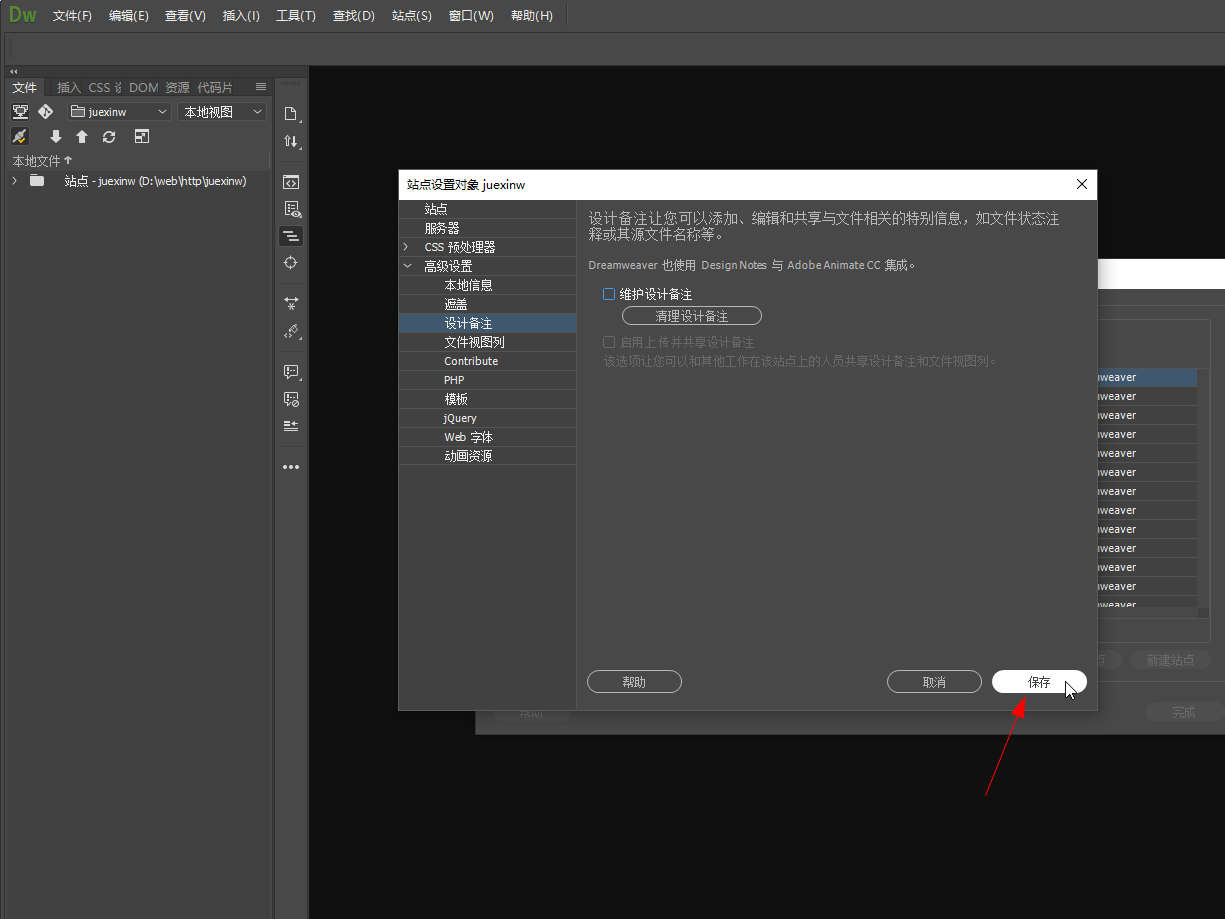The image size is (1225, 919).
Task: Collapse the 高级设置 category
Action: tap(406, 266)
